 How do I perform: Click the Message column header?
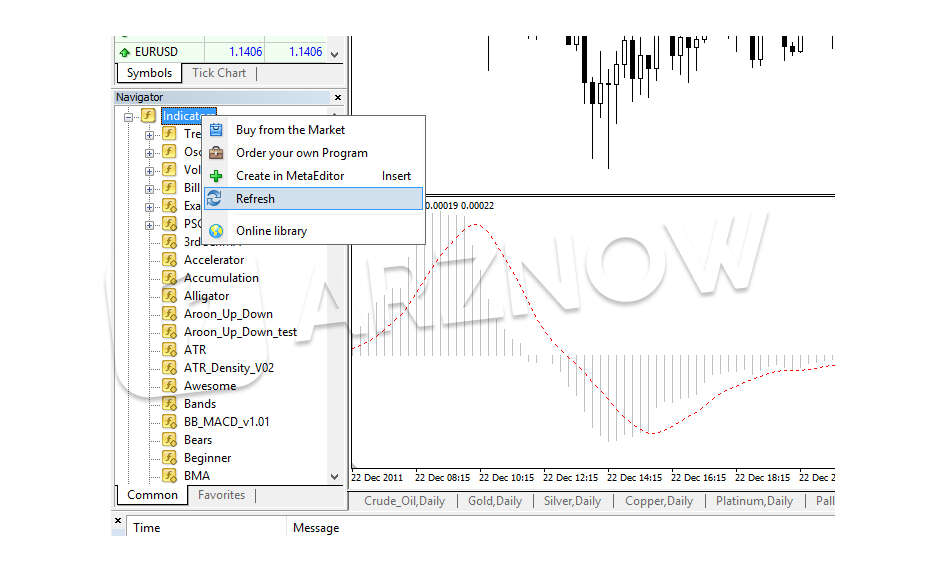click(x=316, y=527)
